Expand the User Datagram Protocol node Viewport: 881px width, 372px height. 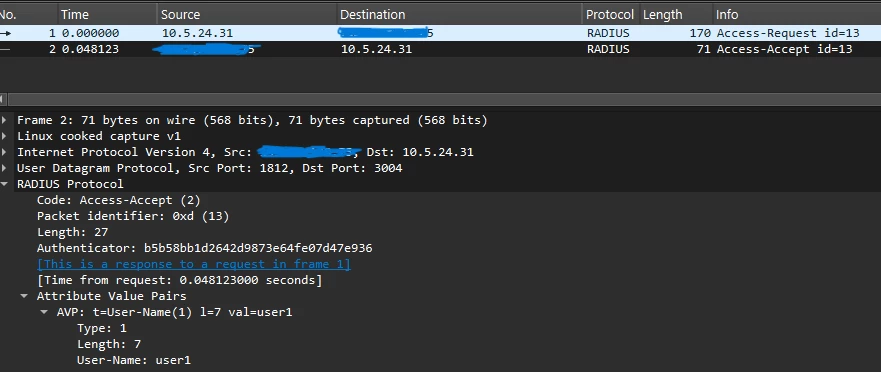click(5, 168)
